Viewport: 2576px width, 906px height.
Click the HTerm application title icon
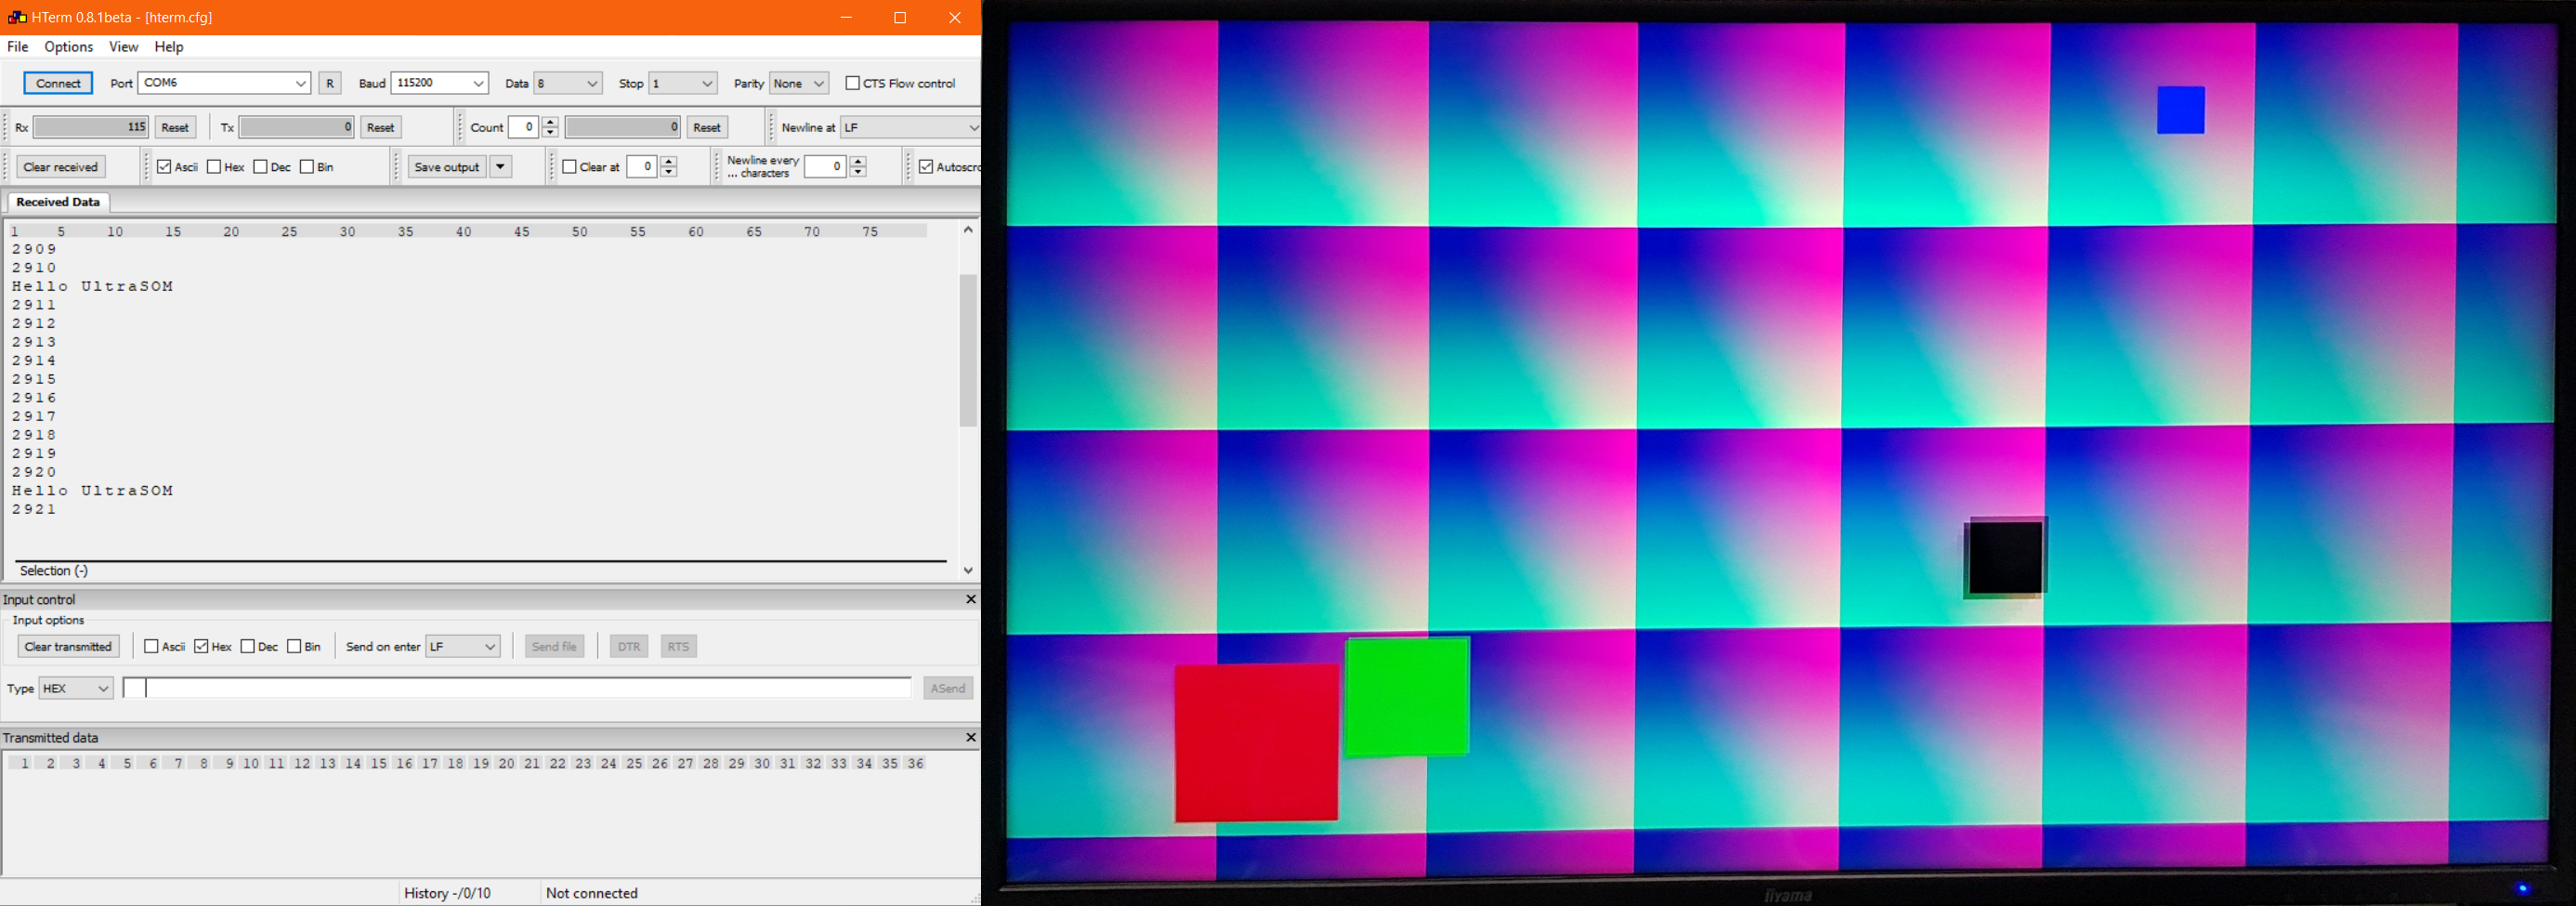pyautogui.click(x=17, y=17)
